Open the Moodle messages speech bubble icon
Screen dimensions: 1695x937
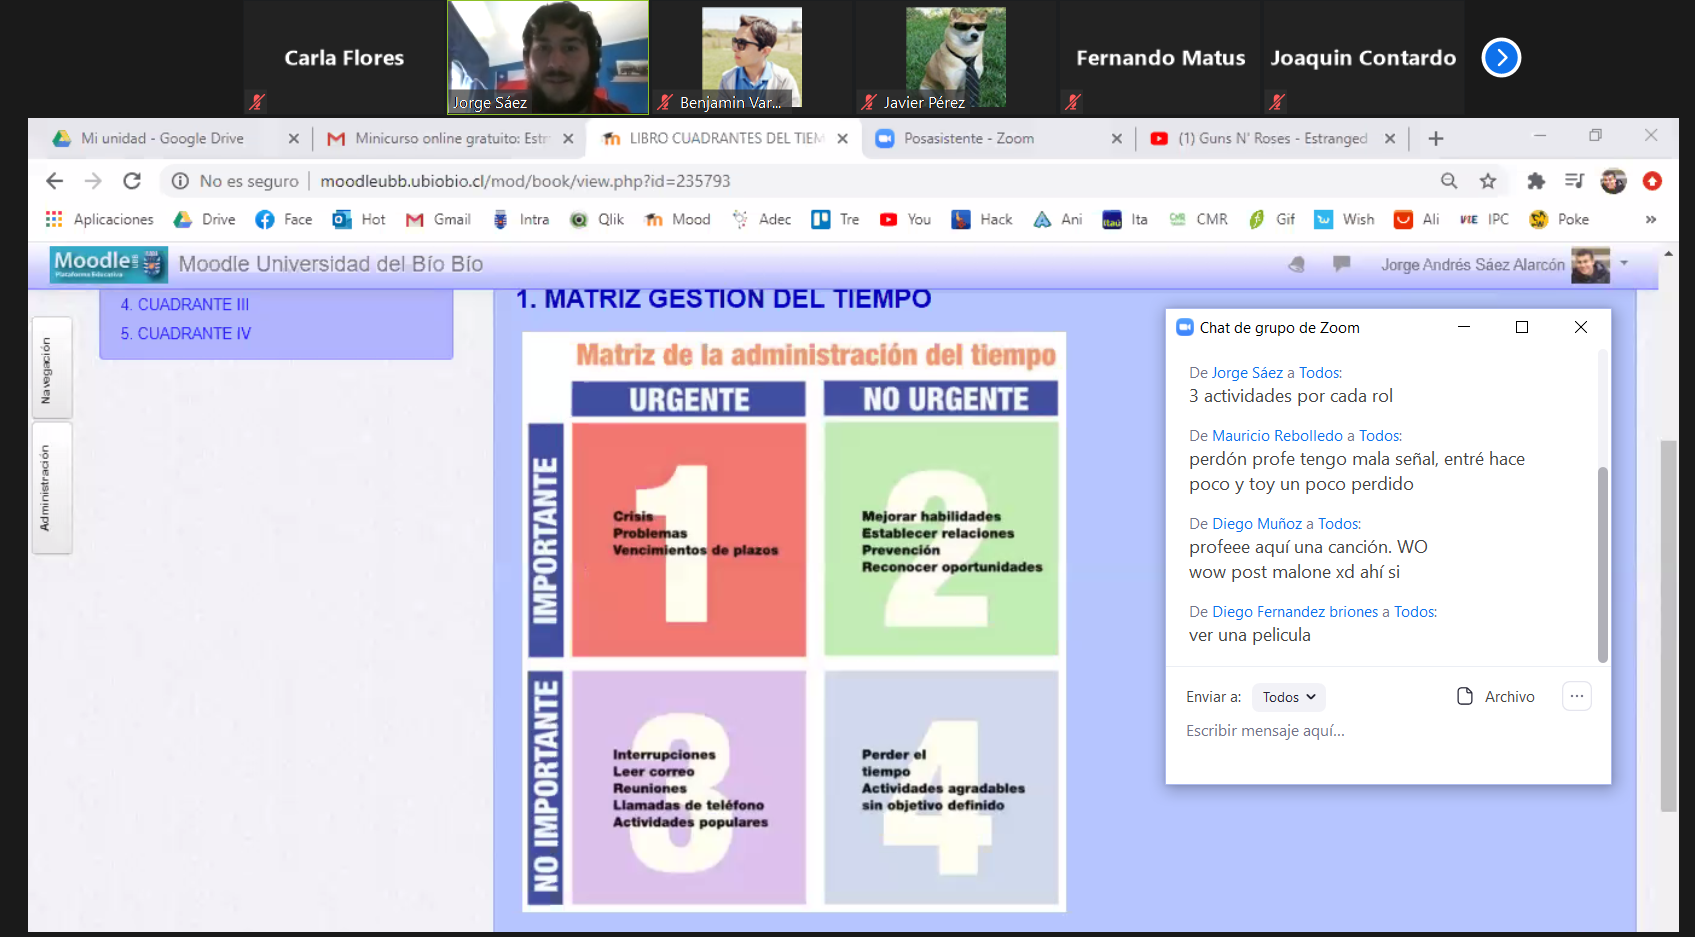coord(1342,264)
